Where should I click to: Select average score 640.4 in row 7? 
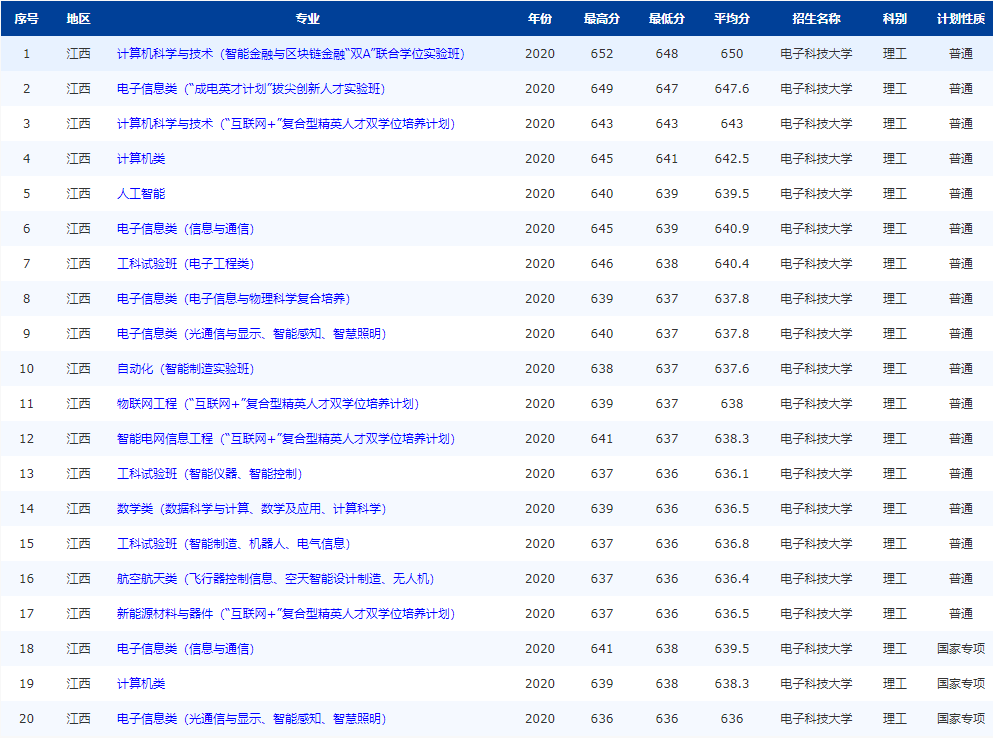pyautogui.click(x=732, y=264)
